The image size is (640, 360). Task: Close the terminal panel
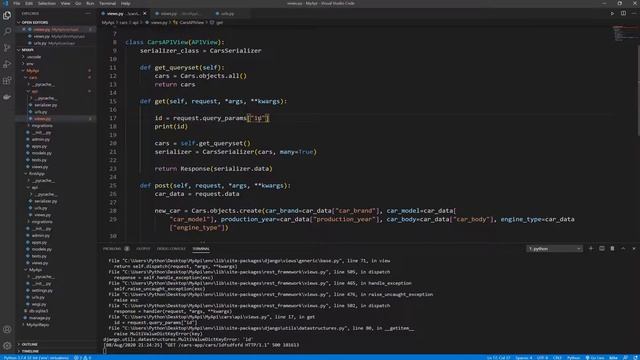coord(634,249)
